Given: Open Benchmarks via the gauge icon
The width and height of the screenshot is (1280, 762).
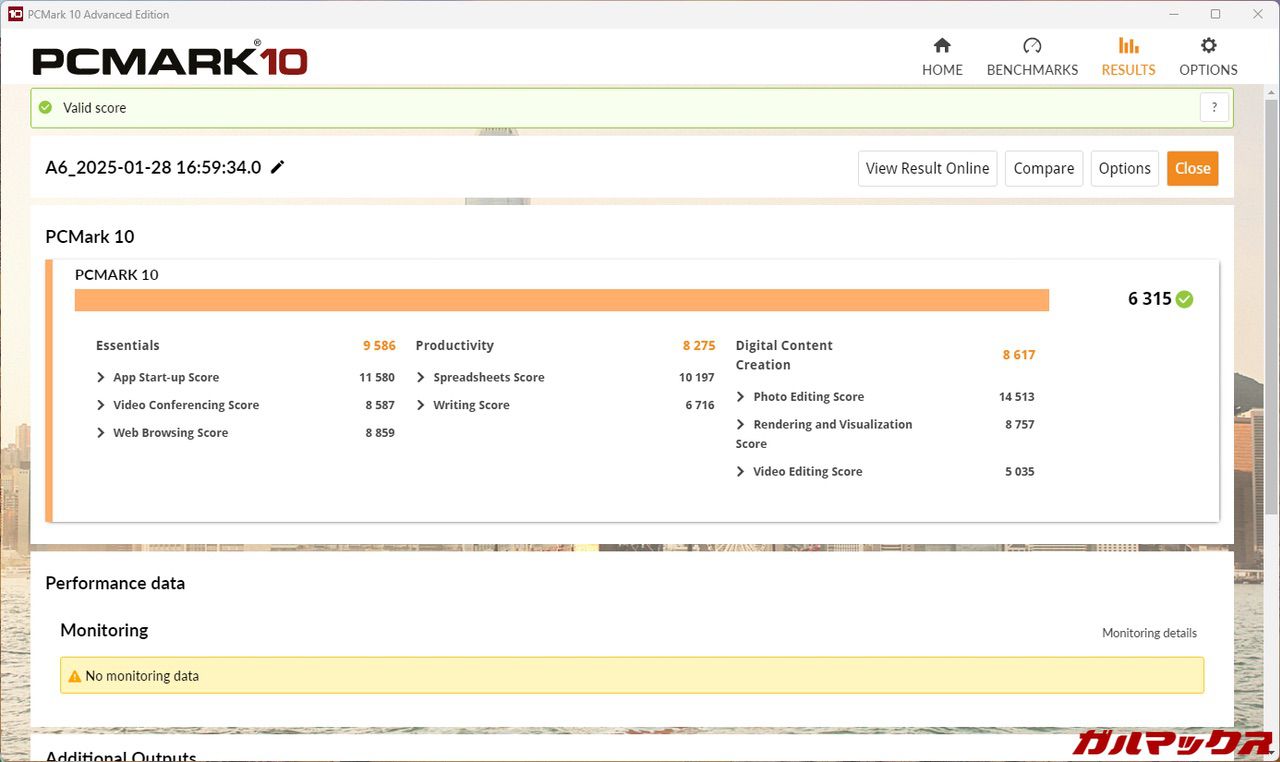Looking at the screenshot, I should coord(1032,46).
